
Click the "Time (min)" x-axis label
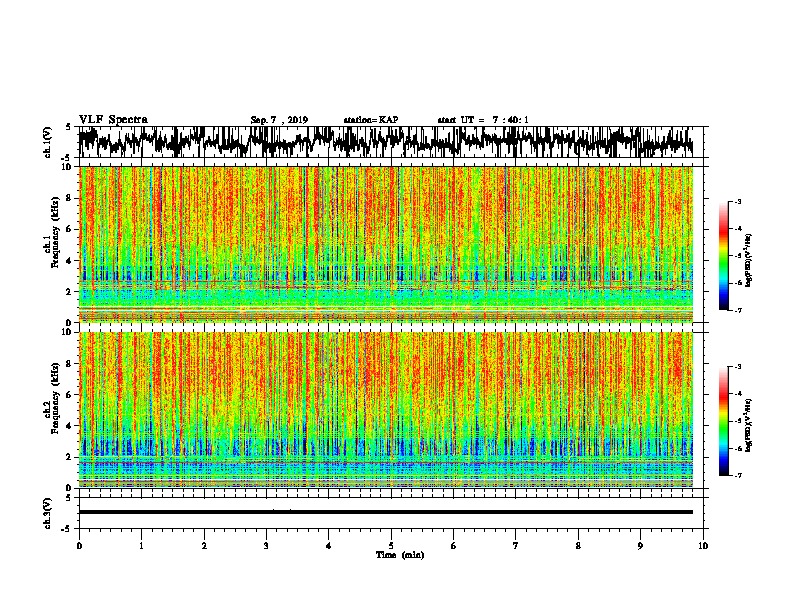coord(400,555)
